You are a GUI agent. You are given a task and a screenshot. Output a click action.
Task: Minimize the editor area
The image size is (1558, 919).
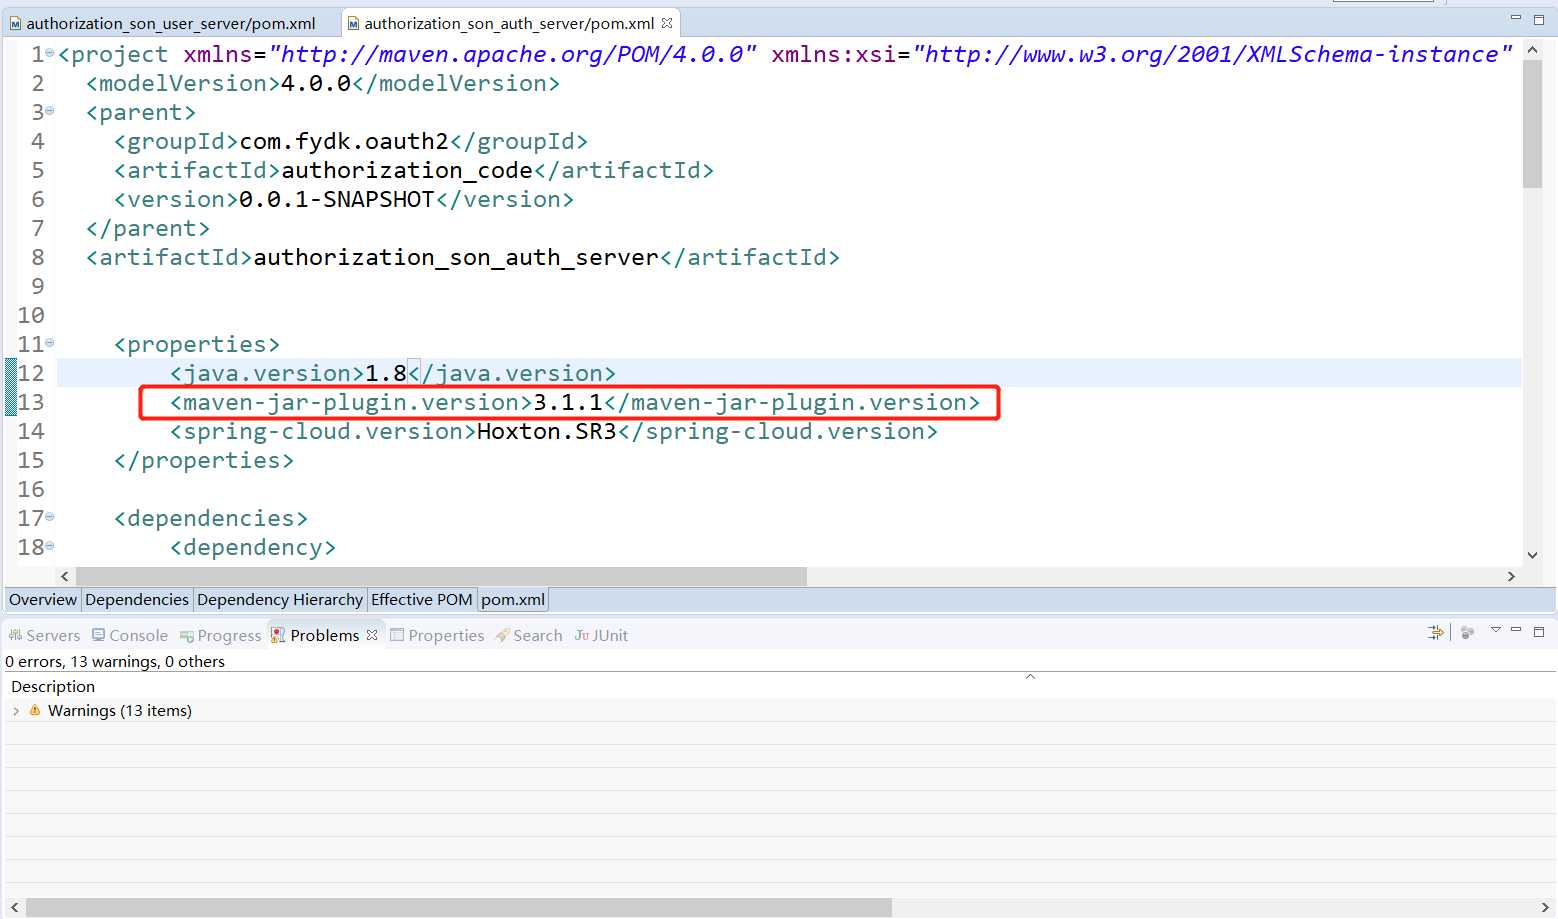(x=1516, y=18)
